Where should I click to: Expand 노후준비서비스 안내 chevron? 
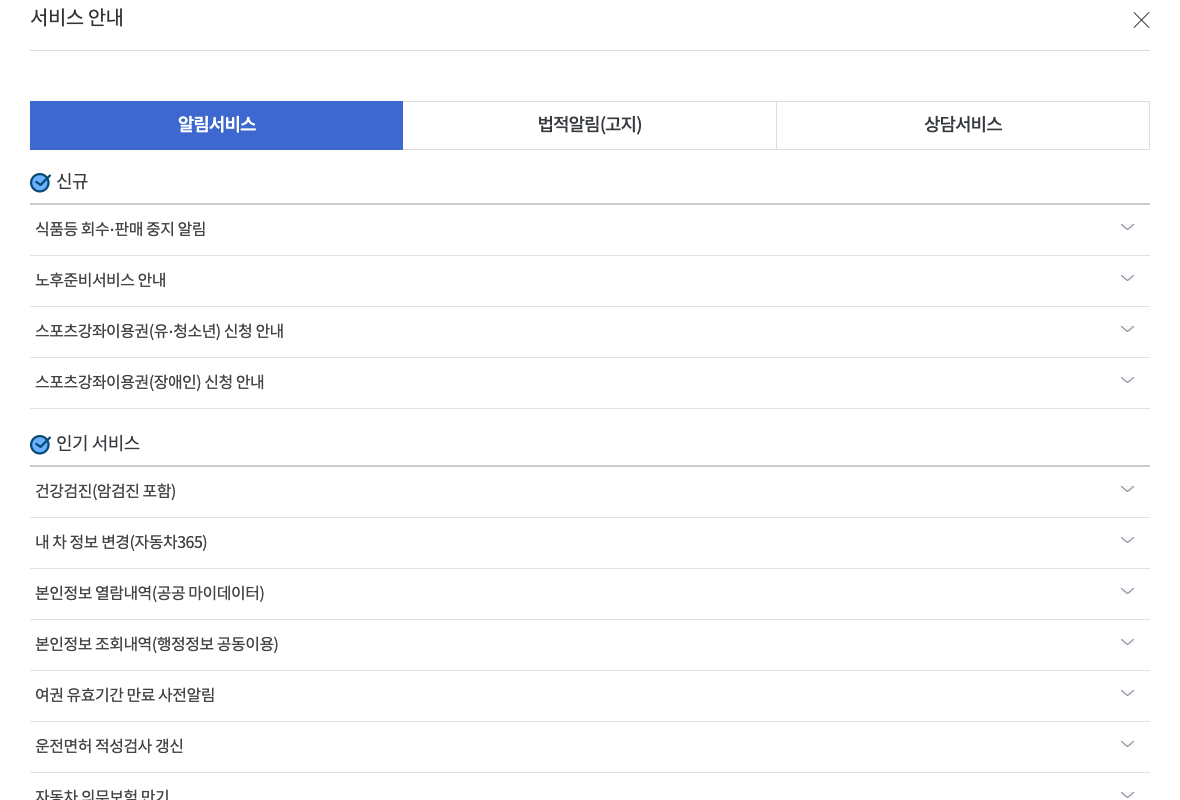[1127, 278]
